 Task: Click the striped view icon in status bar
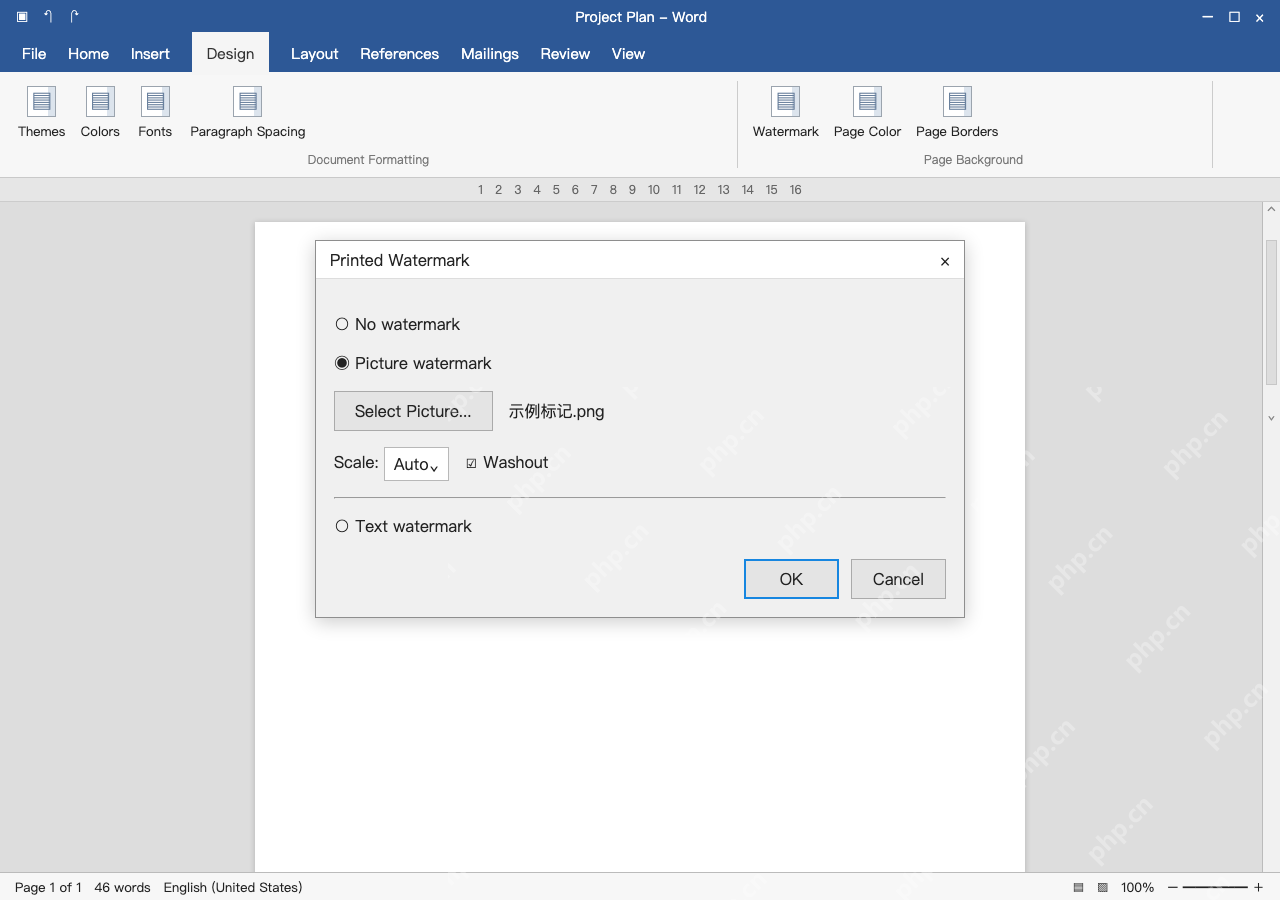click(x=1079, y=888)
